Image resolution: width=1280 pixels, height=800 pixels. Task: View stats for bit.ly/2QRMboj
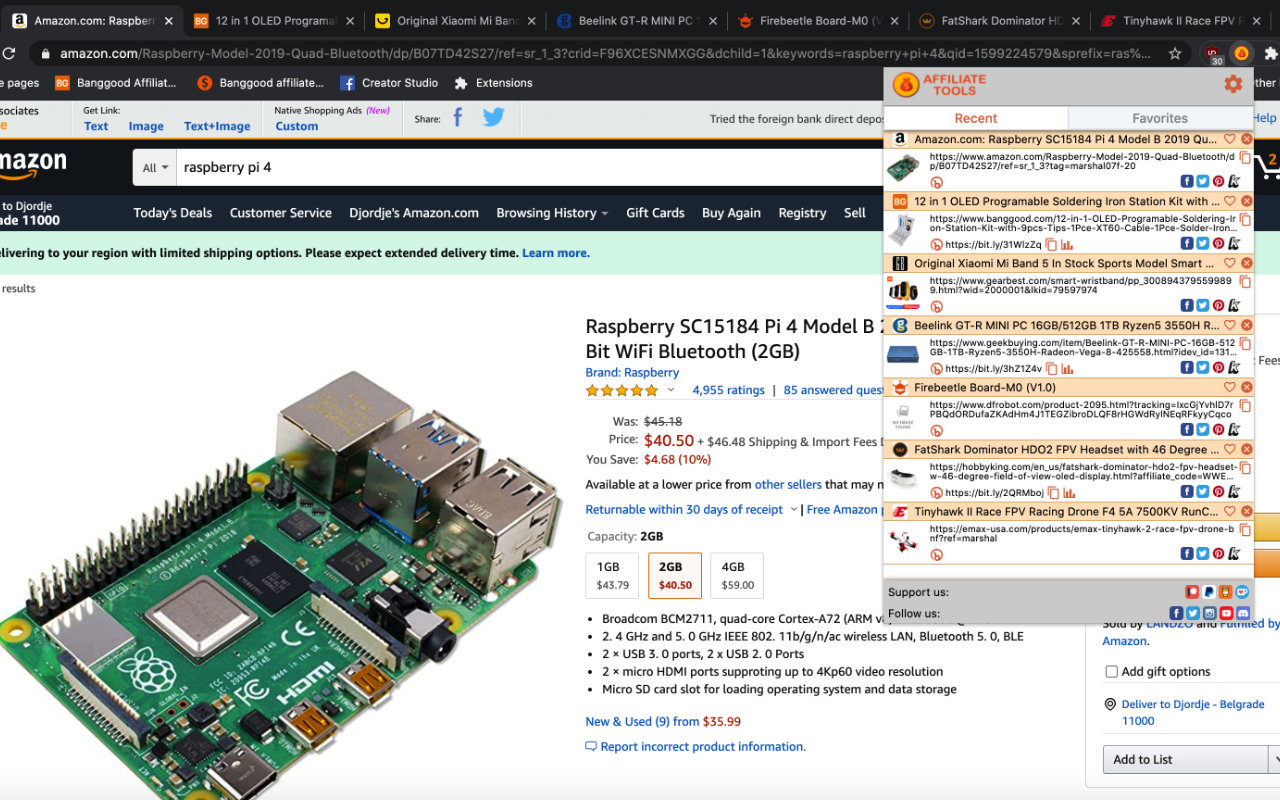[x=1067, y=493]
